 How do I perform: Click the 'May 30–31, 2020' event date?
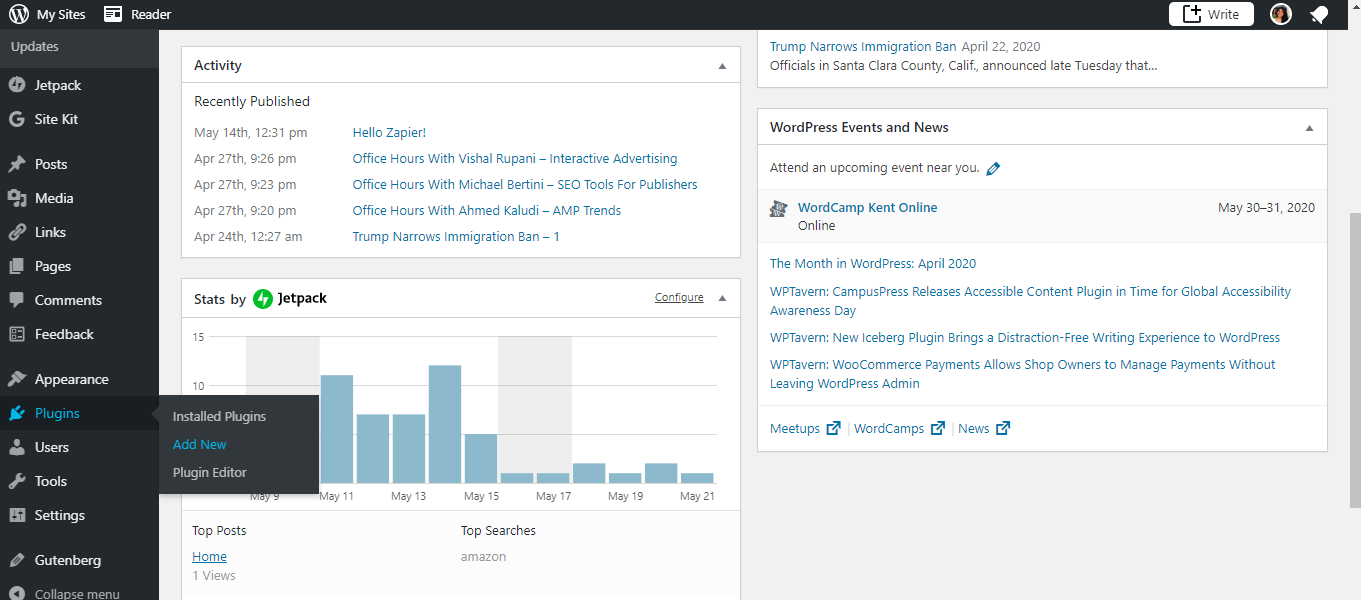click(x=1267, y=207)
